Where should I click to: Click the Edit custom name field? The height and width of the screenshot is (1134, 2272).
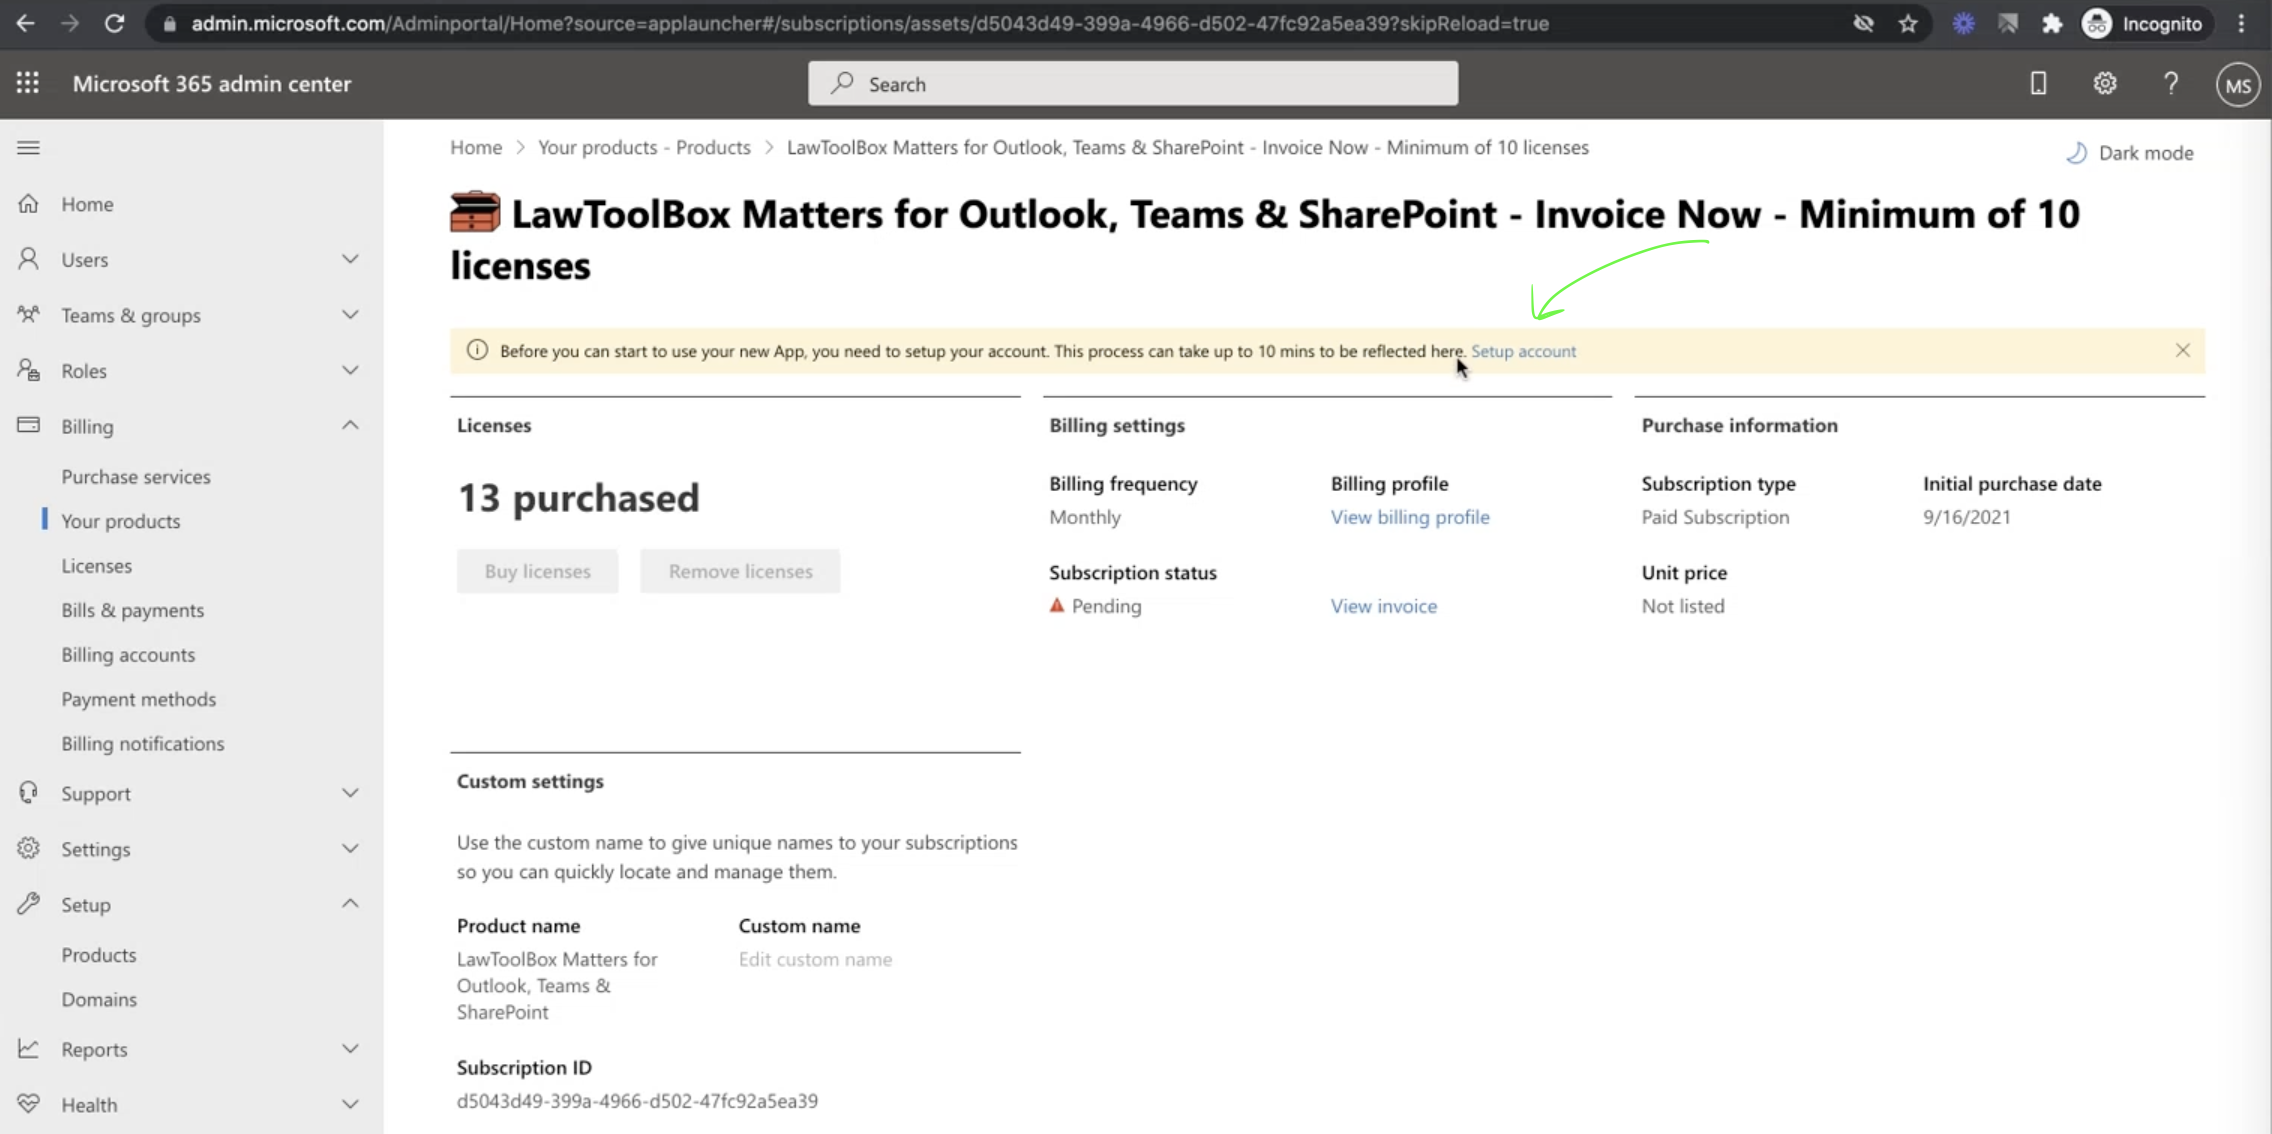click(815, 959)
